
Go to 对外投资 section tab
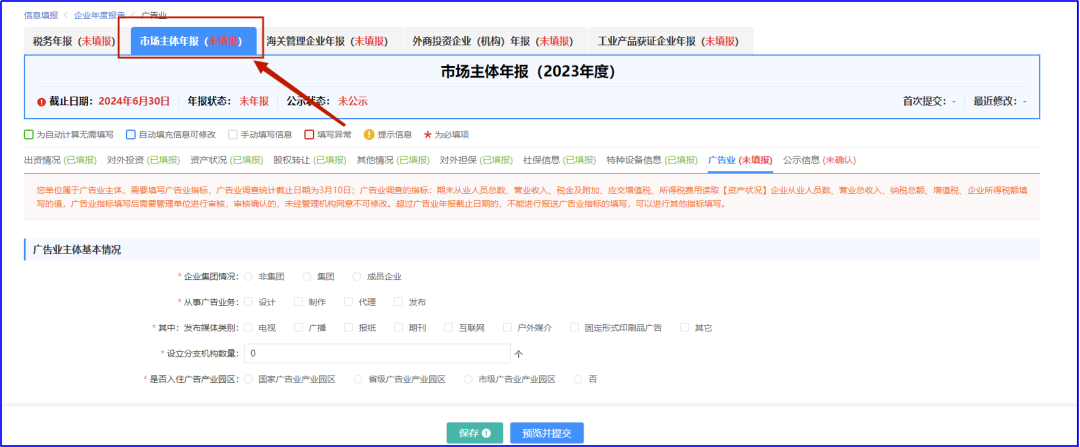coord(143,160)
